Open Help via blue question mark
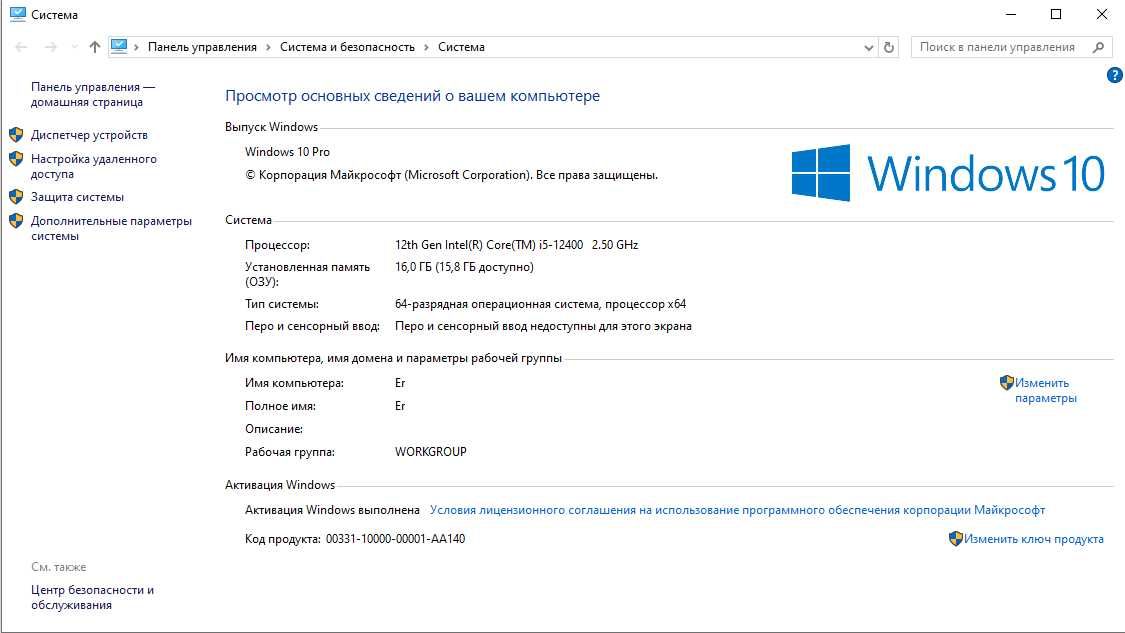This screenshot has height=633, width=1125. tap(1114, 75)
